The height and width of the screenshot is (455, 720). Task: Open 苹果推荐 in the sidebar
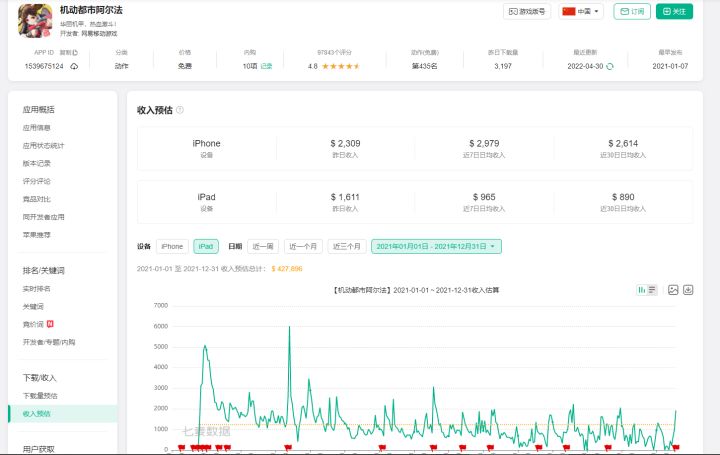click(36, 235)
